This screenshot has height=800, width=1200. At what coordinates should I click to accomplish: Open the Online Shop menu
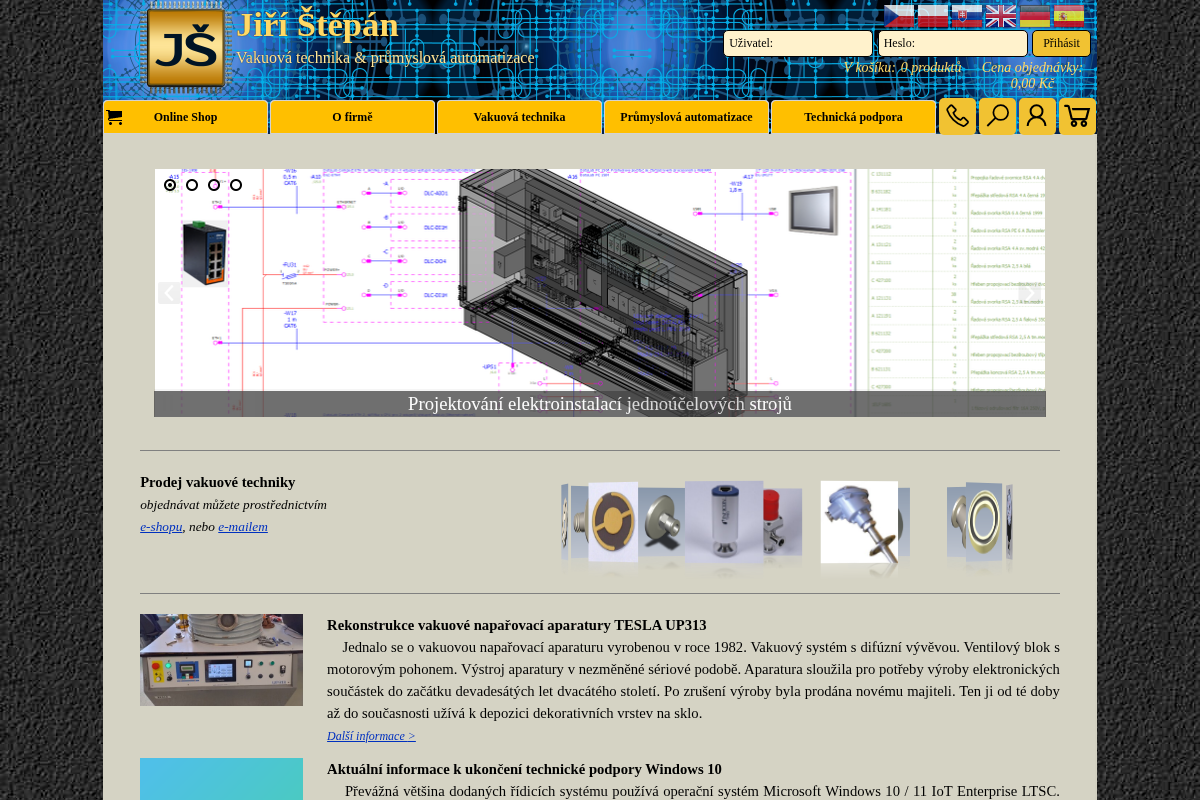(185, 117)
